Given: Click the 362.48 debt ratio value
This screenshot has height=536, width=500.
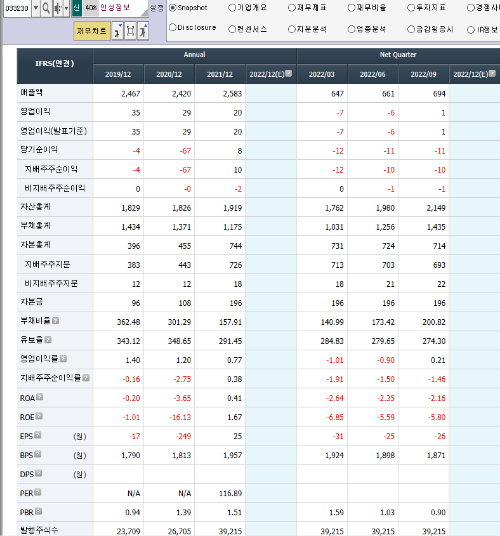Looking at the screenshot, I should [x=129, y=322].
